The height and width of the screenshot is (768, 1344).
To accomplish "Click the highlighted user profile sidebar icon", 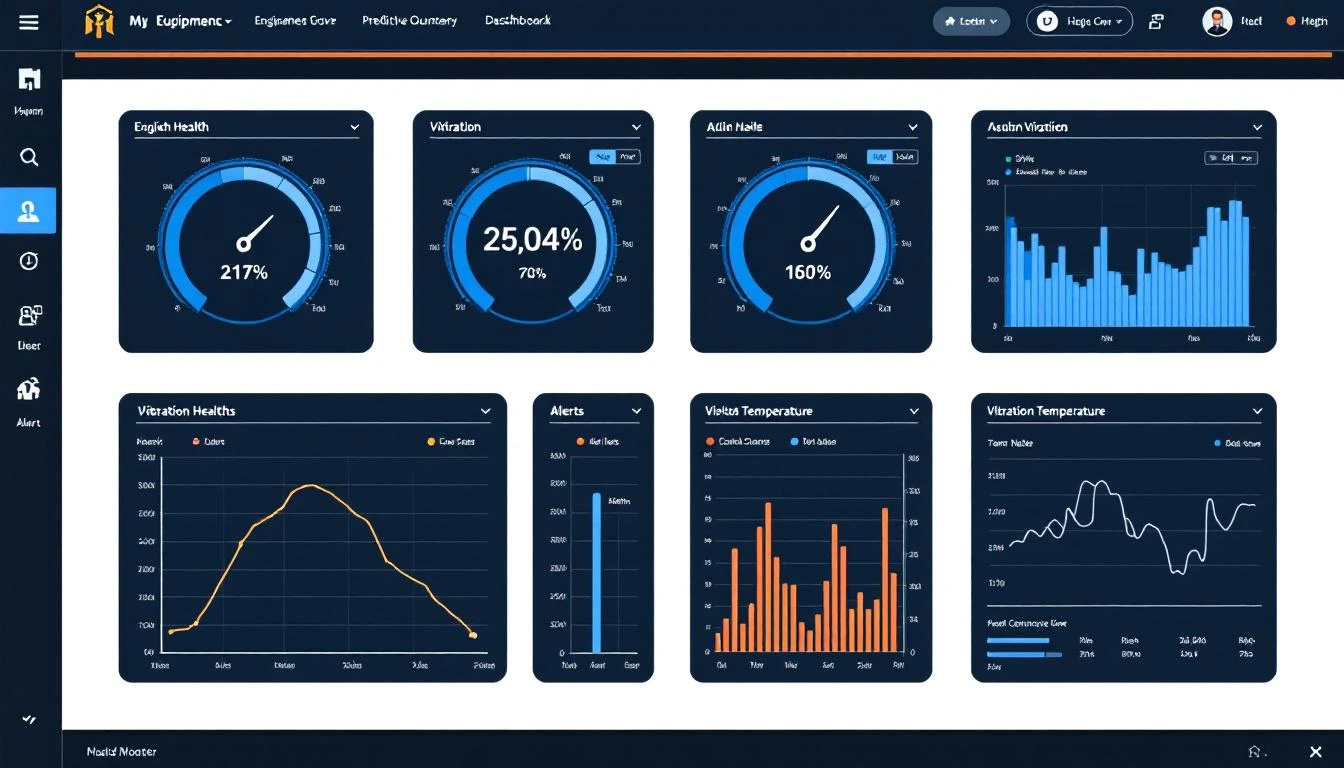I will click(x=28, y=209).
